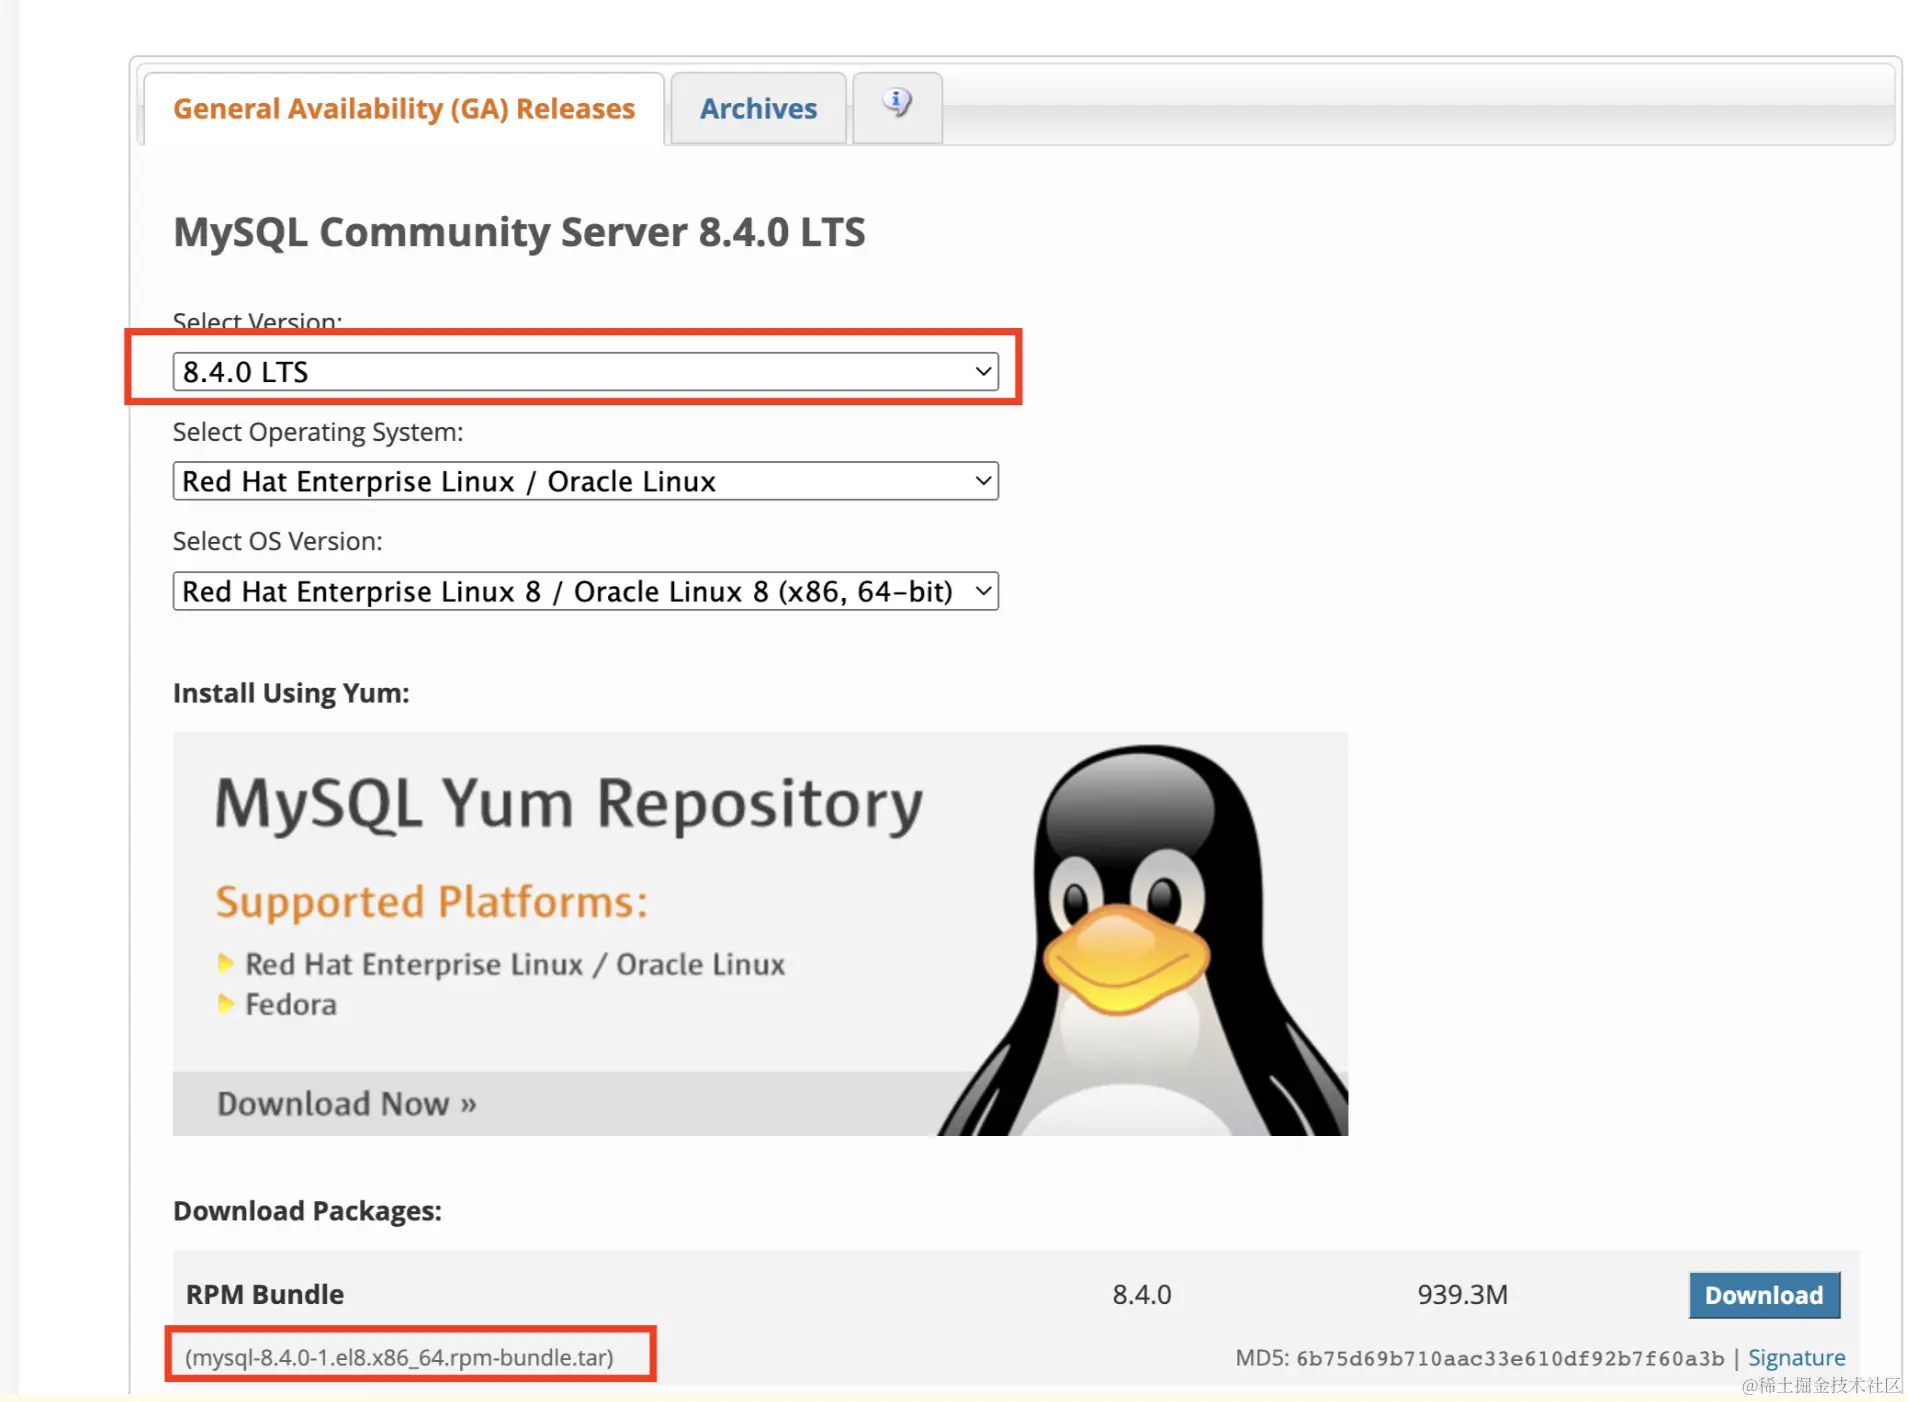
Task: Open the Select OS Version dropdown
Action: (x=585, y=592)
